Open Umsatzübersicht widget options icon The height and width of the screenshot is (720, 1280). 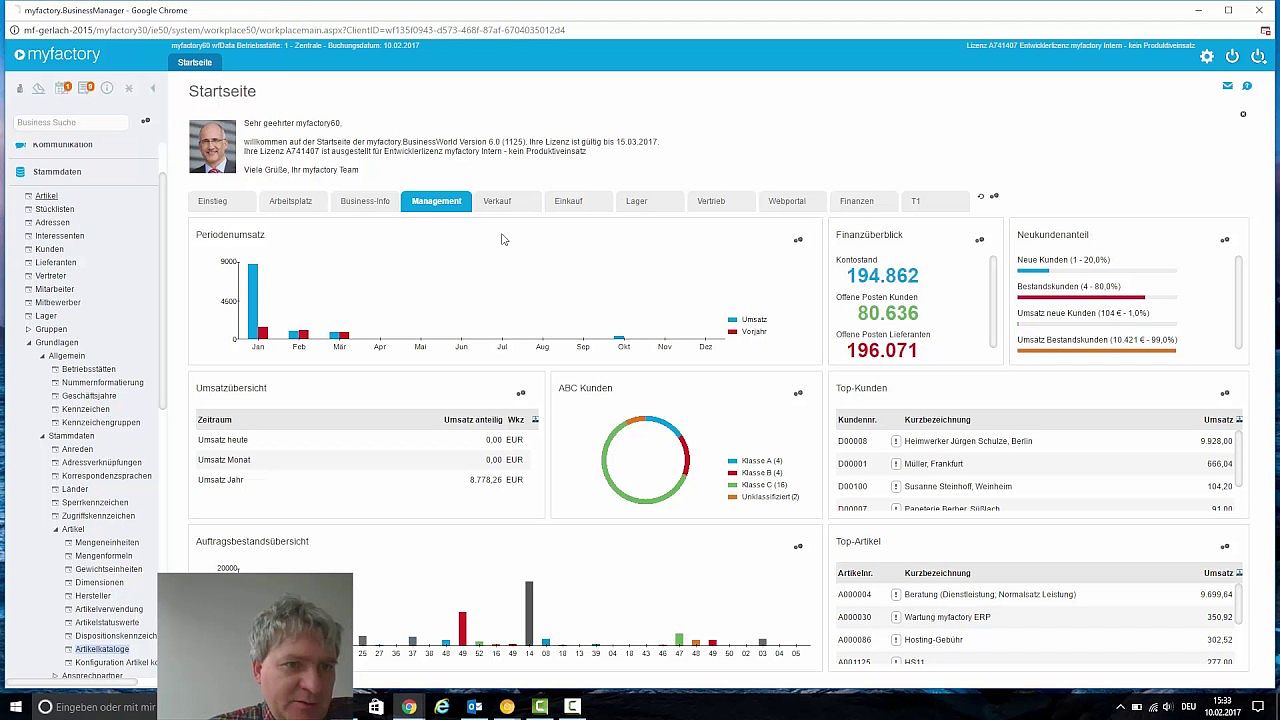(x=520, y=393)
